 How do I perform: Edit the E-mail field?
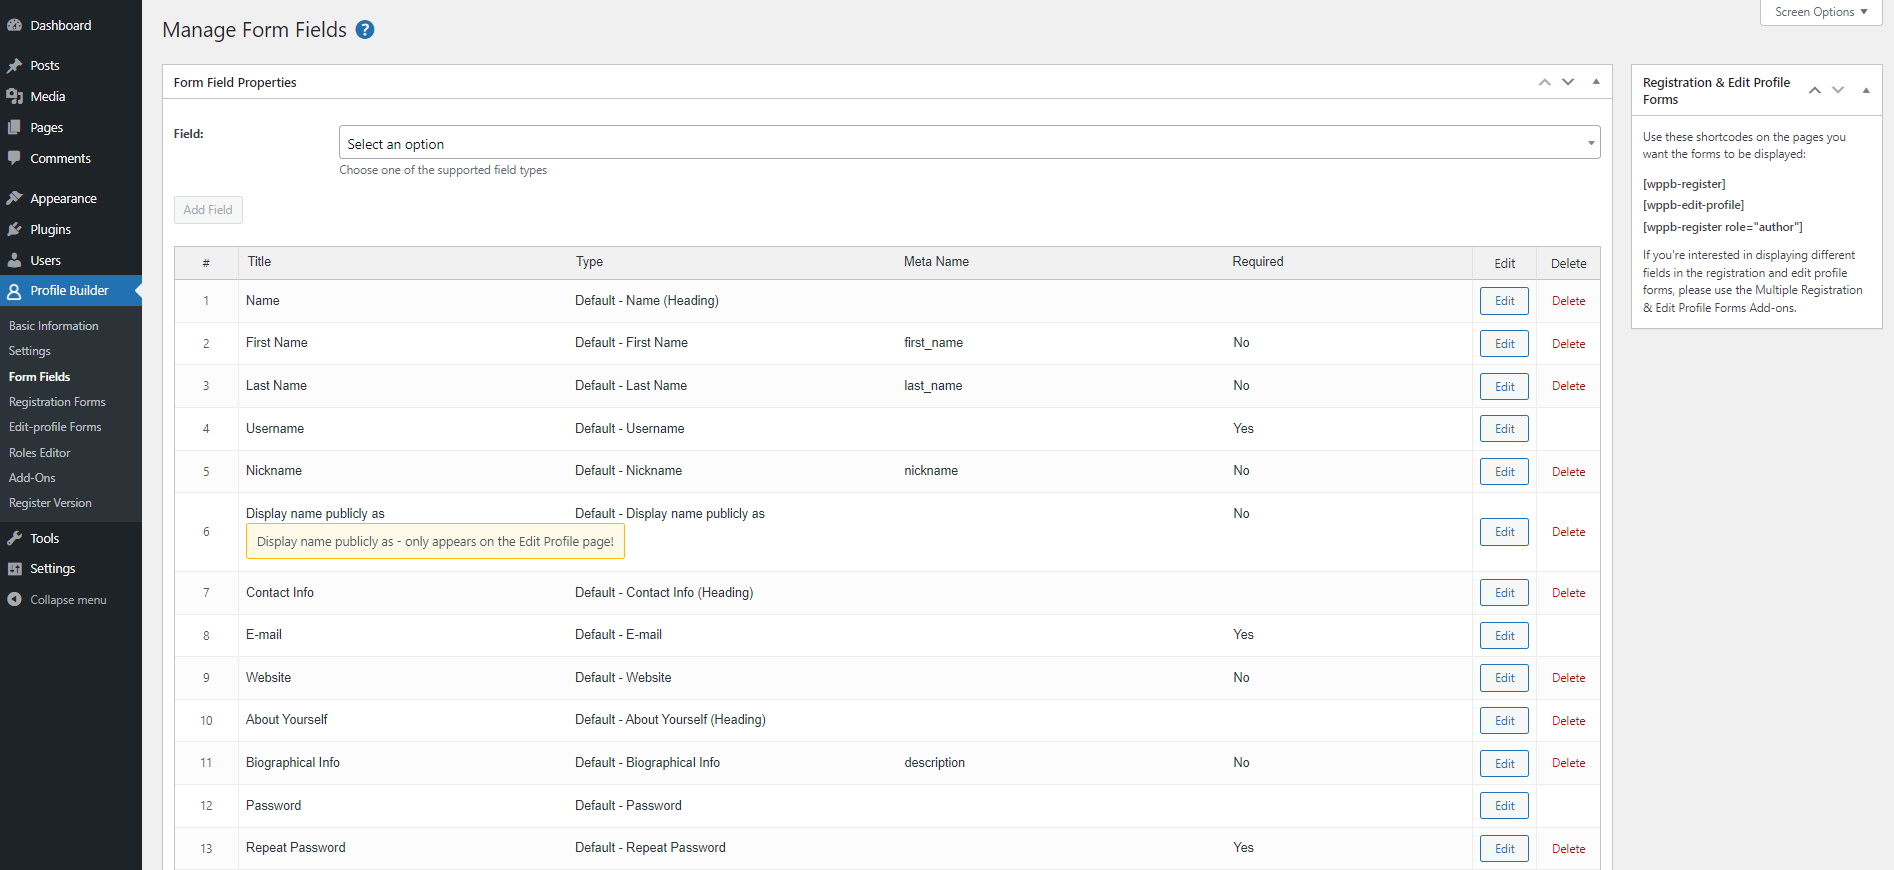pyautogui.click(x=1504, y=636)
